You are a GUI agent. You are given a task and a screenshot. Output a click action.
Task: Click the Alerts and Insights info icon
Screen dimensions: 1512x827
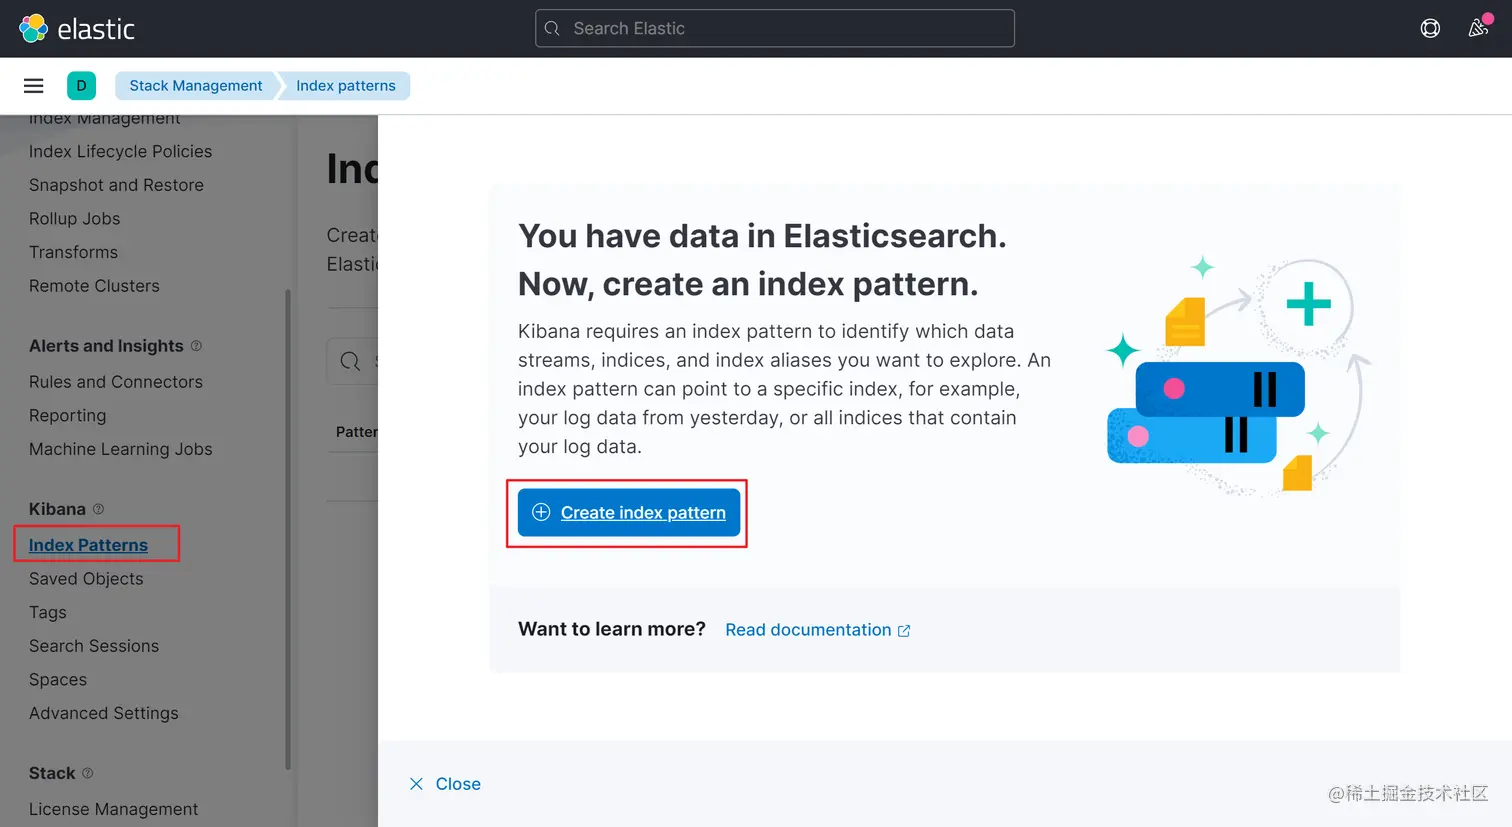(196, 346)
